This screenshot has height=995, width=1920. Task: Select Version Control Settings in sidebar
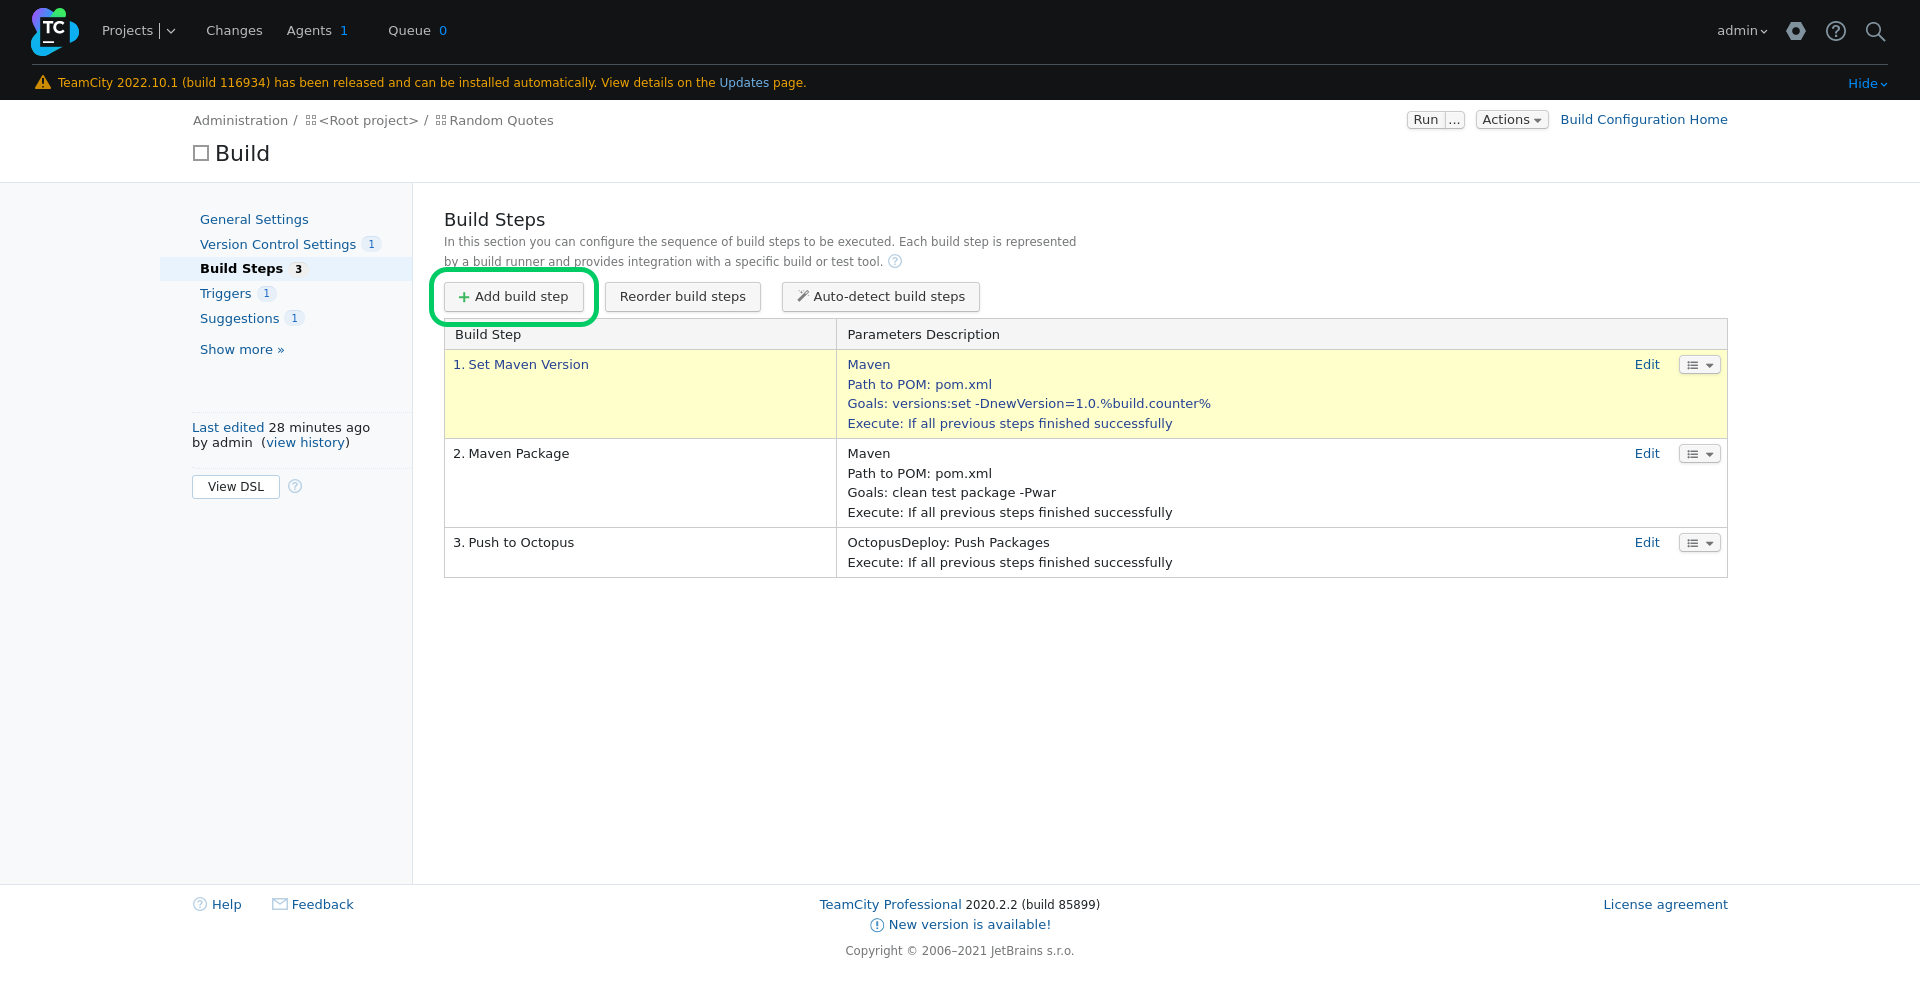pos(278,245)
